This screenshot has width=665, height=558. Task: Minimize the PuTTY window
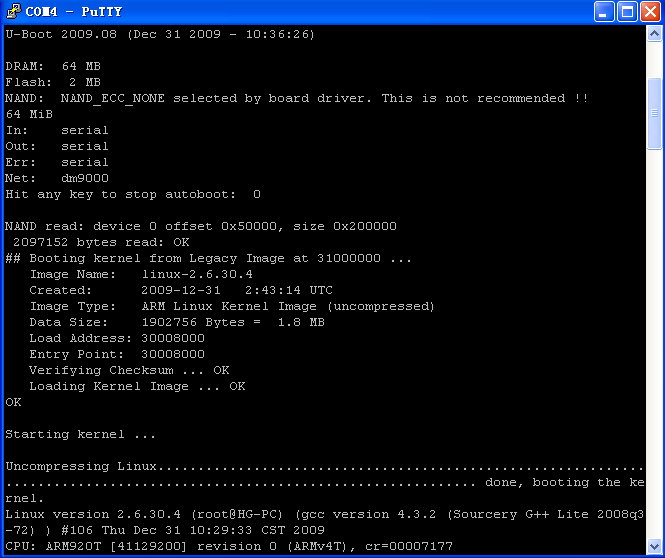point(604,11)
